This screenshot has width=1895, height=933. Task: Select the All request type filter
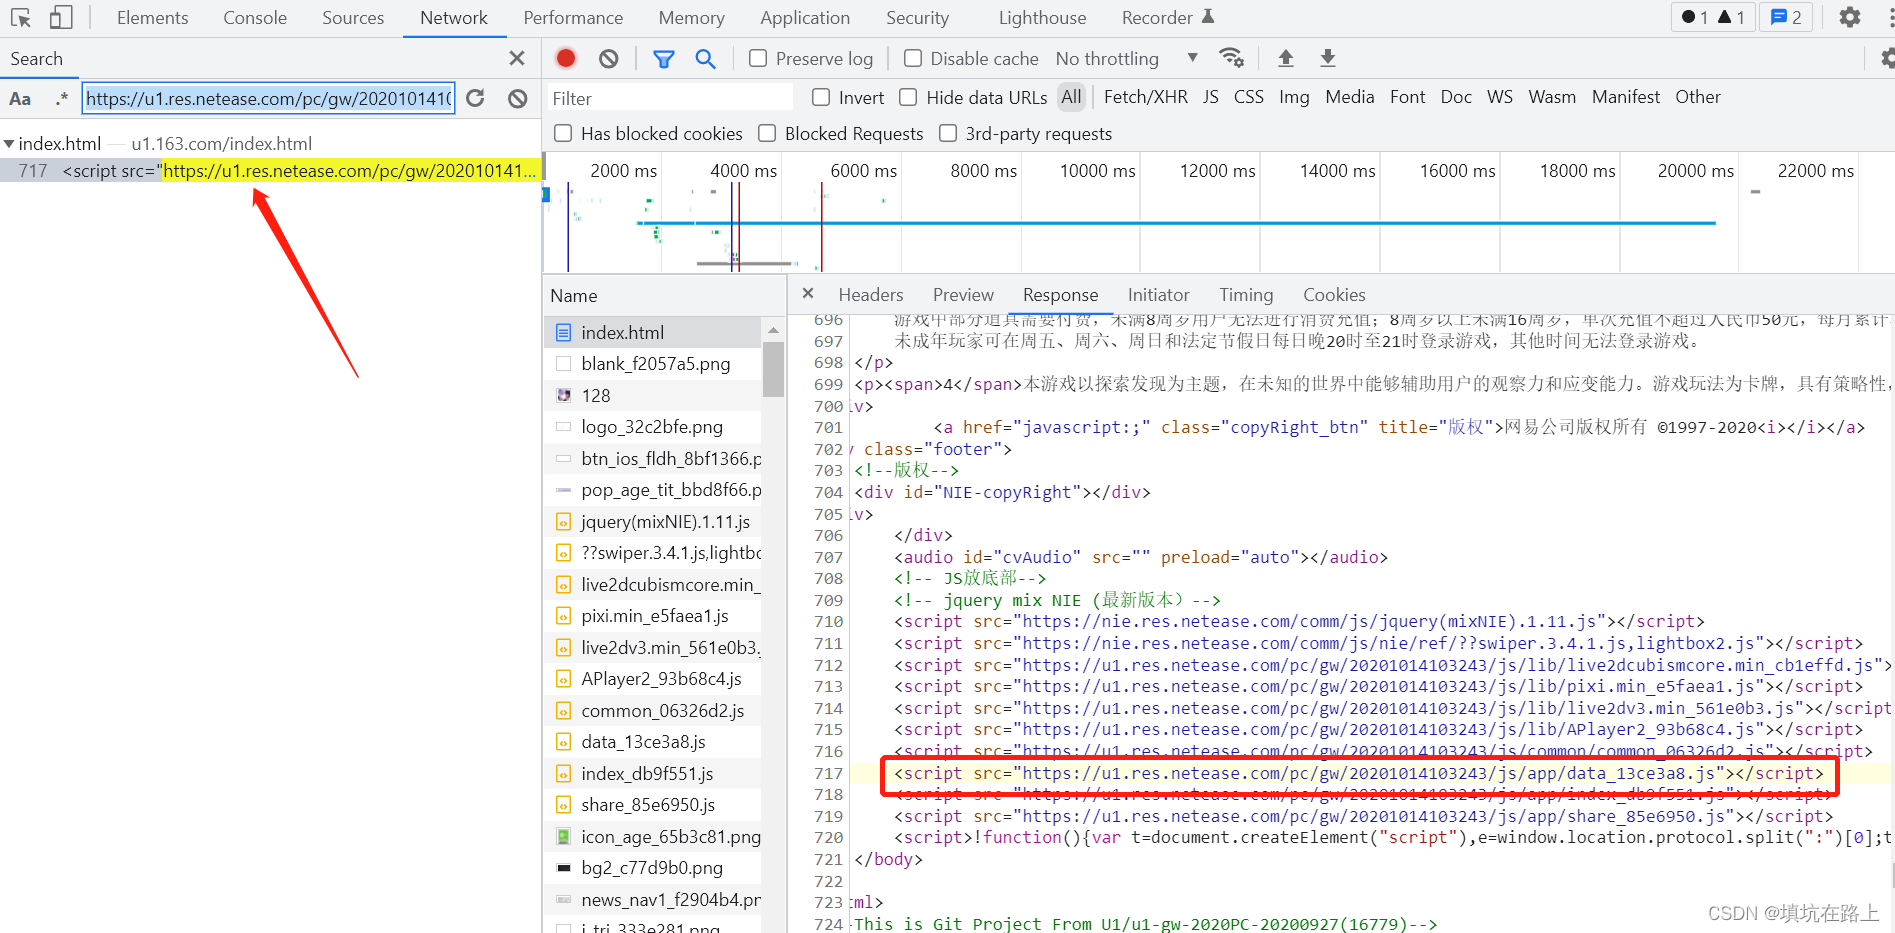1071,97
